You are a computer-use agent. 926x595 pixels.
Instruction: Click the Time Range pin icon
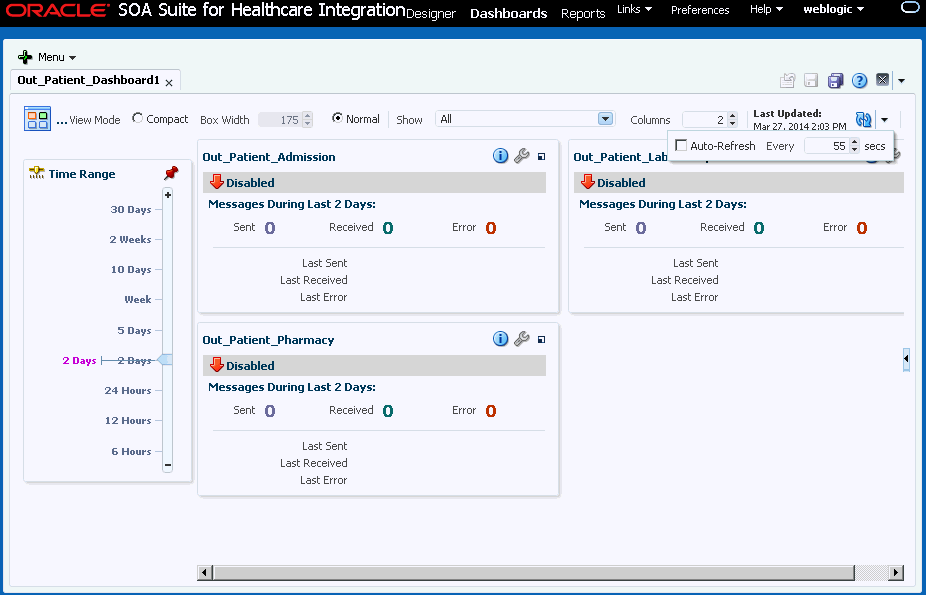tap(171, 173)
